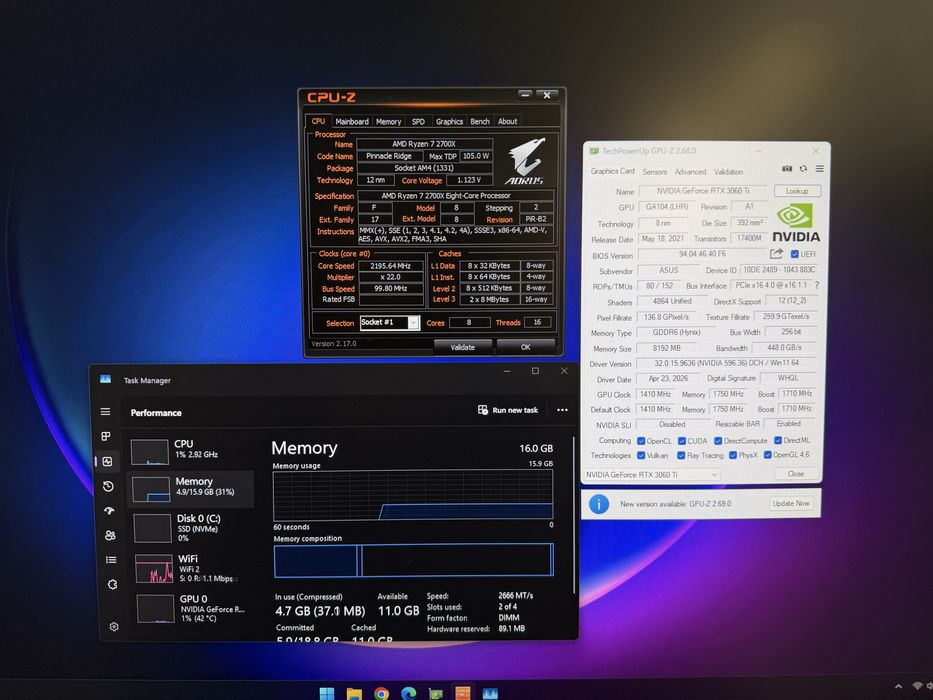This screenshot has height=700, width=933.
Task: Open the Windows Start button
Action: tap(327, 693)
